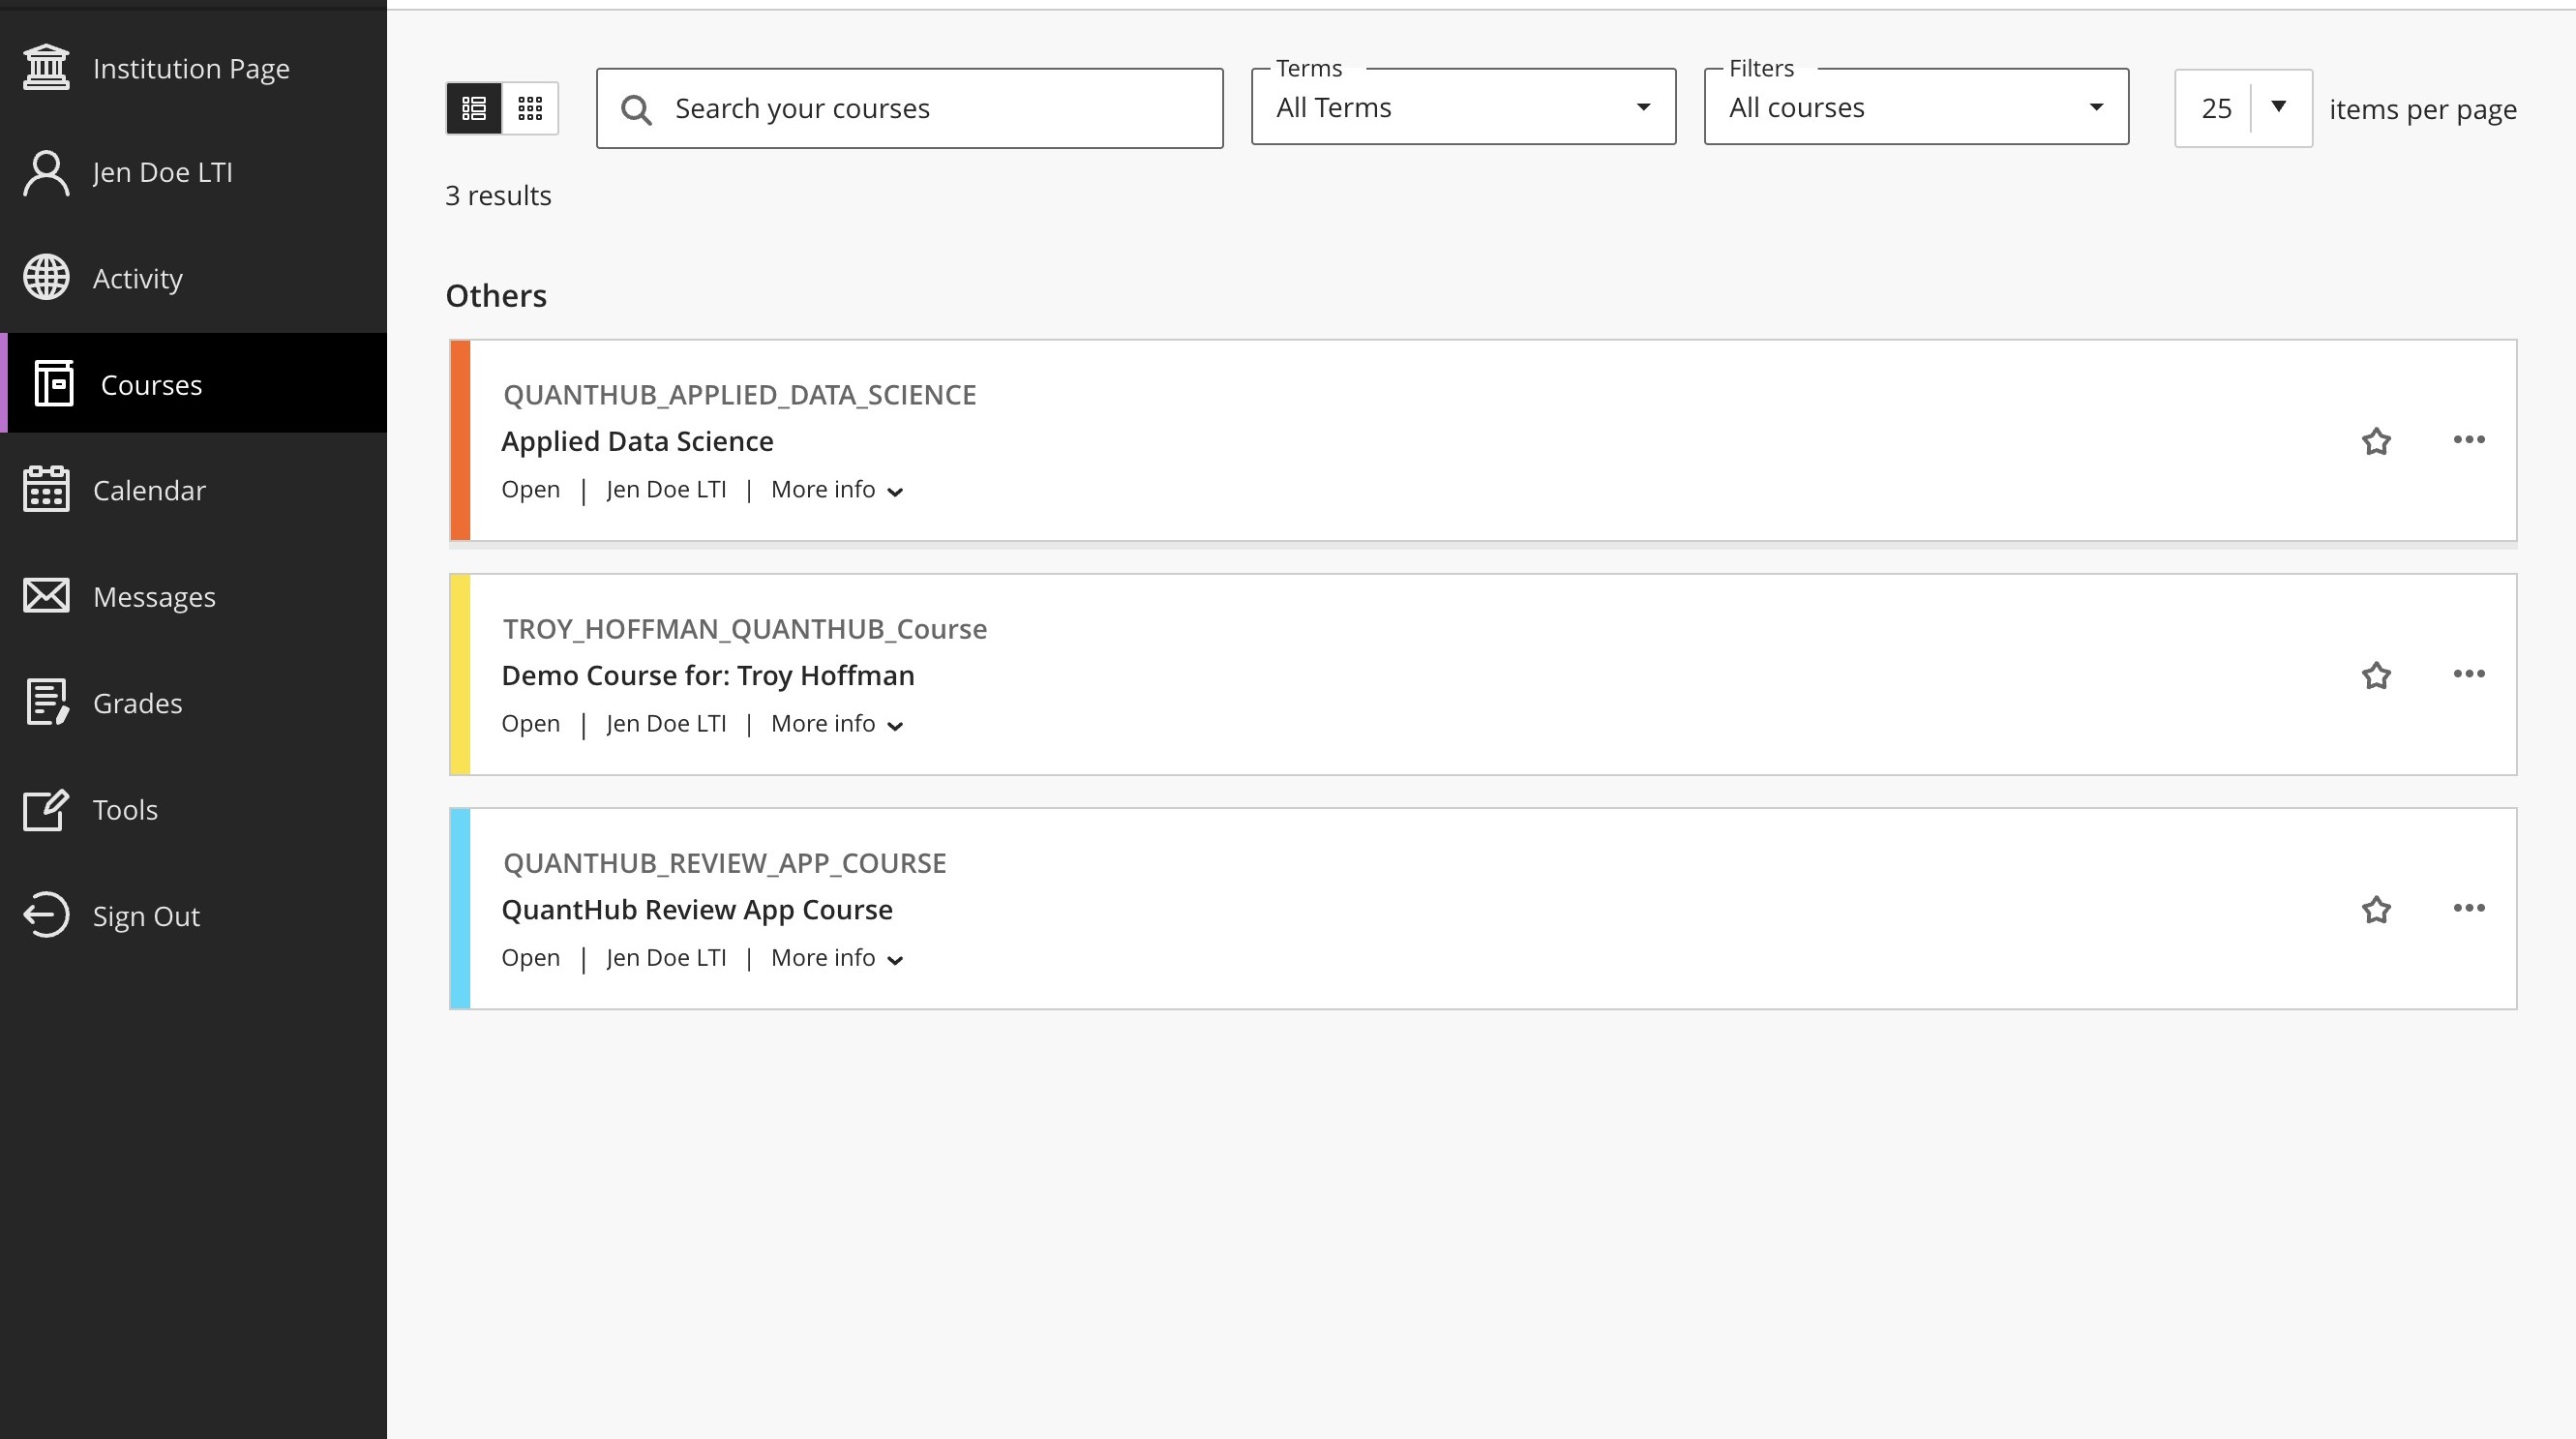Click the Grades icon
Viewport: 2576px width, 1439px height.
coord(46,702)
